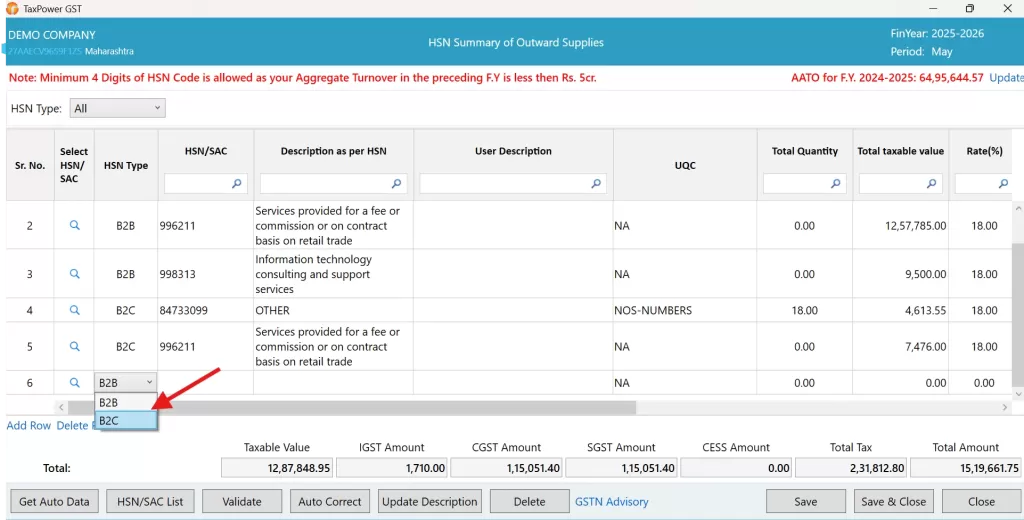Click the bottom Delete button

pos(530,502)
